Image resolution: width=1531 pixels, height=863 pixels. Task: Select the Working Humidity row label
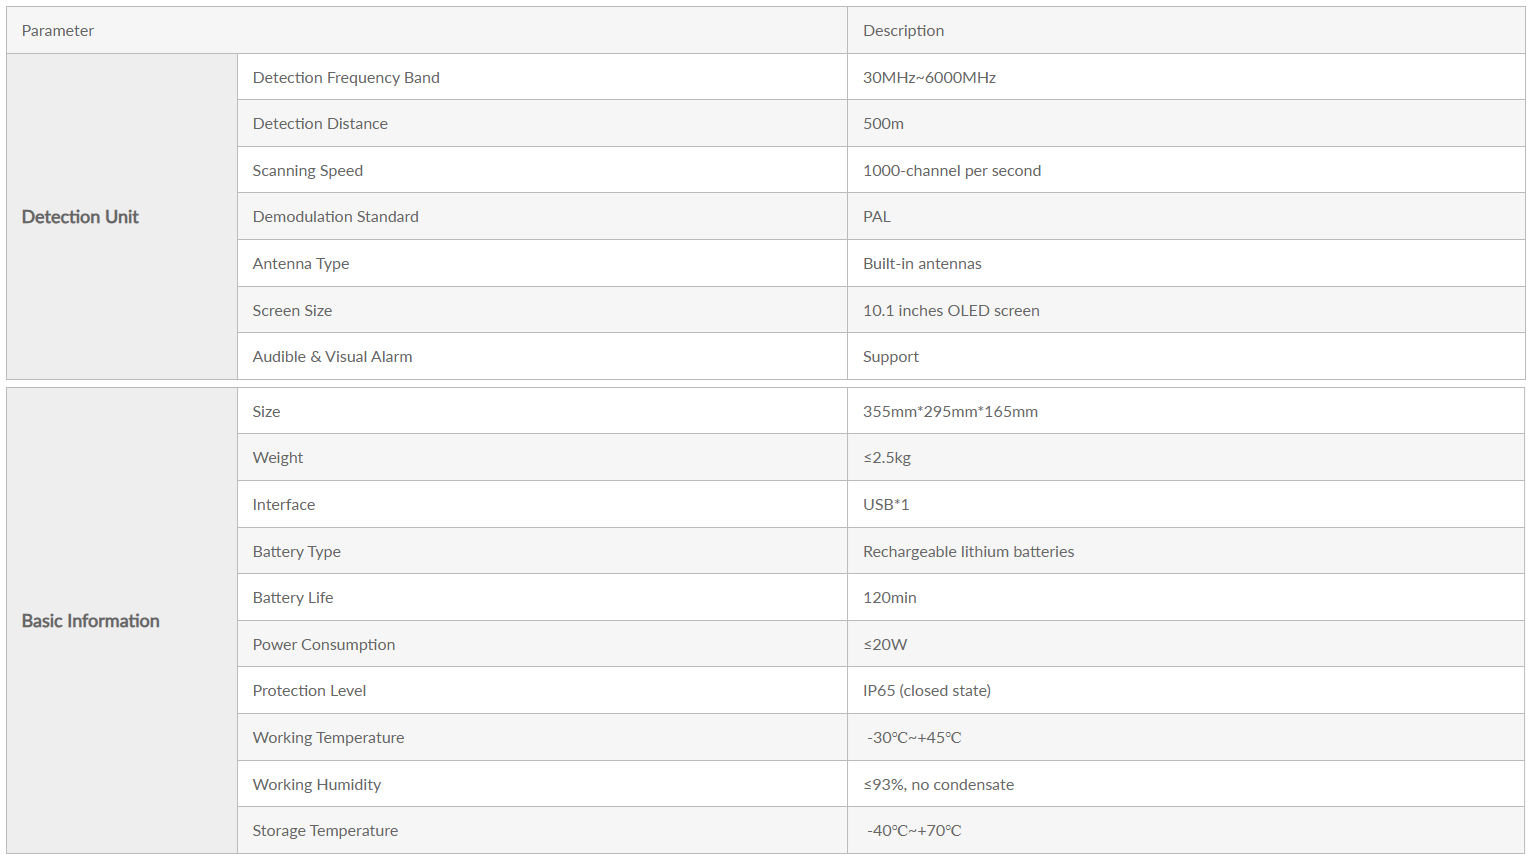(317, 785)
